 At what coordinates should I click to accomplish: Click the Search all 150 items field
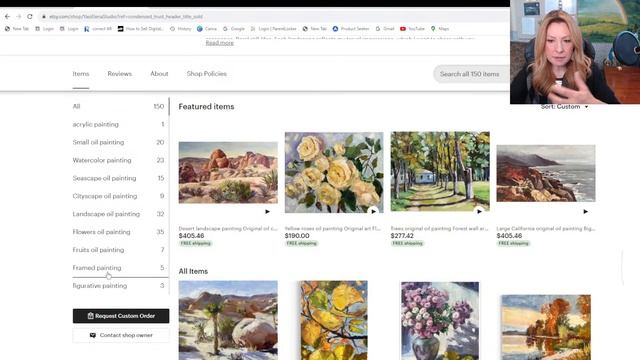click(x=471, y=74)
